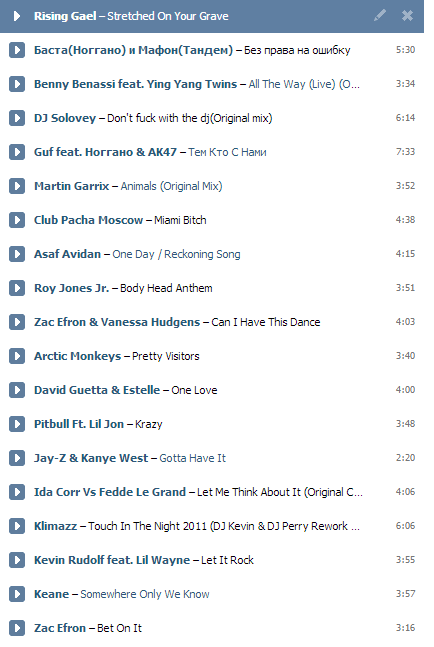This screenshot has height=647, width=434.
Task: Play Arctic Monkeys Pretty Visitors
Action: point(17,356)
